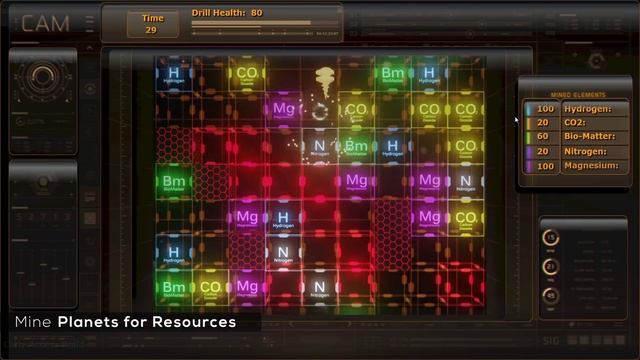Mine the N tile on the grid's right edge
640x360 pixels.
[x=466, y=182]
